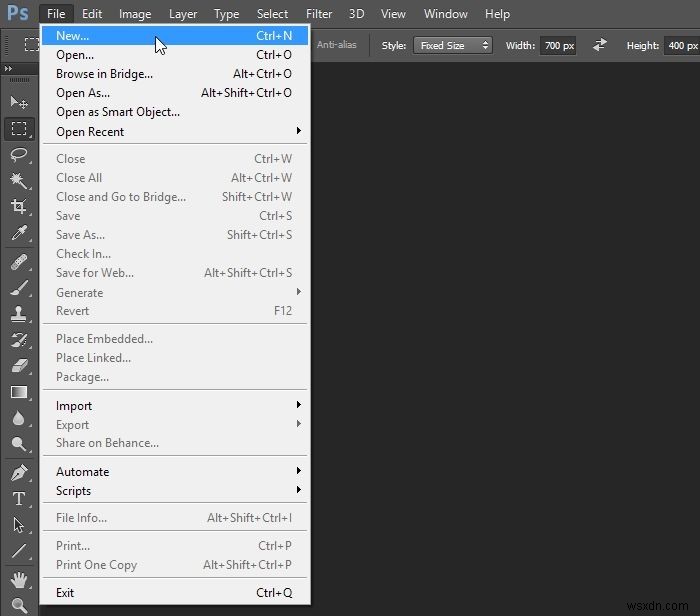Select the Path Selection tool
Viewport: 700px width, 616px height.
point(19,525)
